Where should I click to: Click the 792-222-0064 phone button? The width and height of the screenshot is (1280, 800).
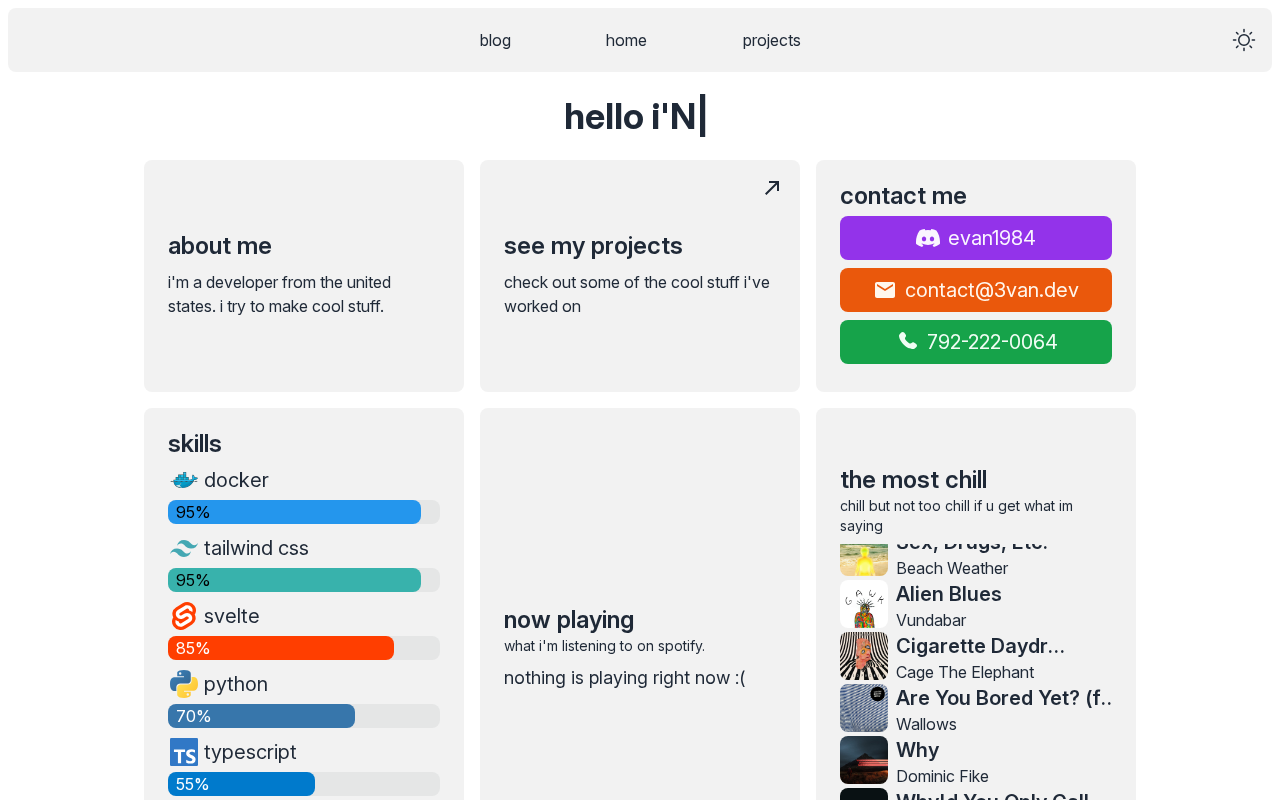point(975,342)
